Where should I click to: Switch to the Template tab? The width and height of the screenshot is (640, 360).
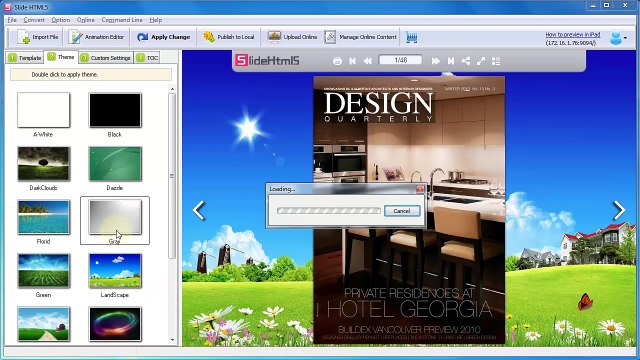(x=24, y=58)
